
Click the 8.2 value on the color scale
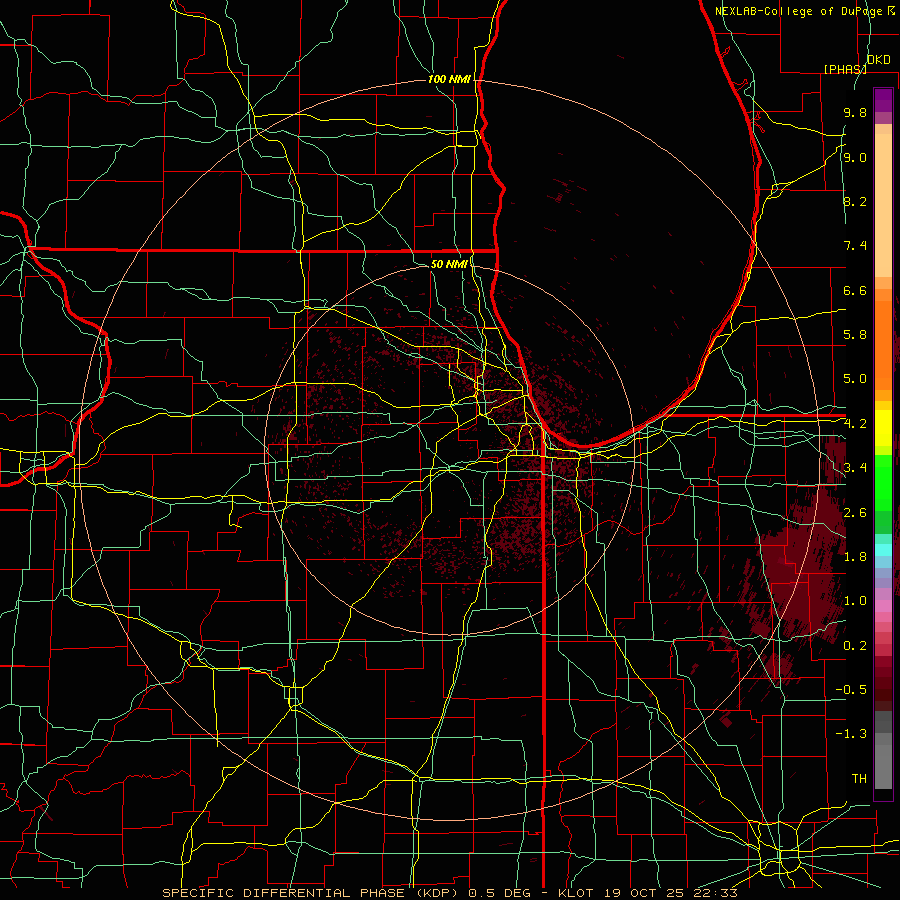[x=855, y=201]
